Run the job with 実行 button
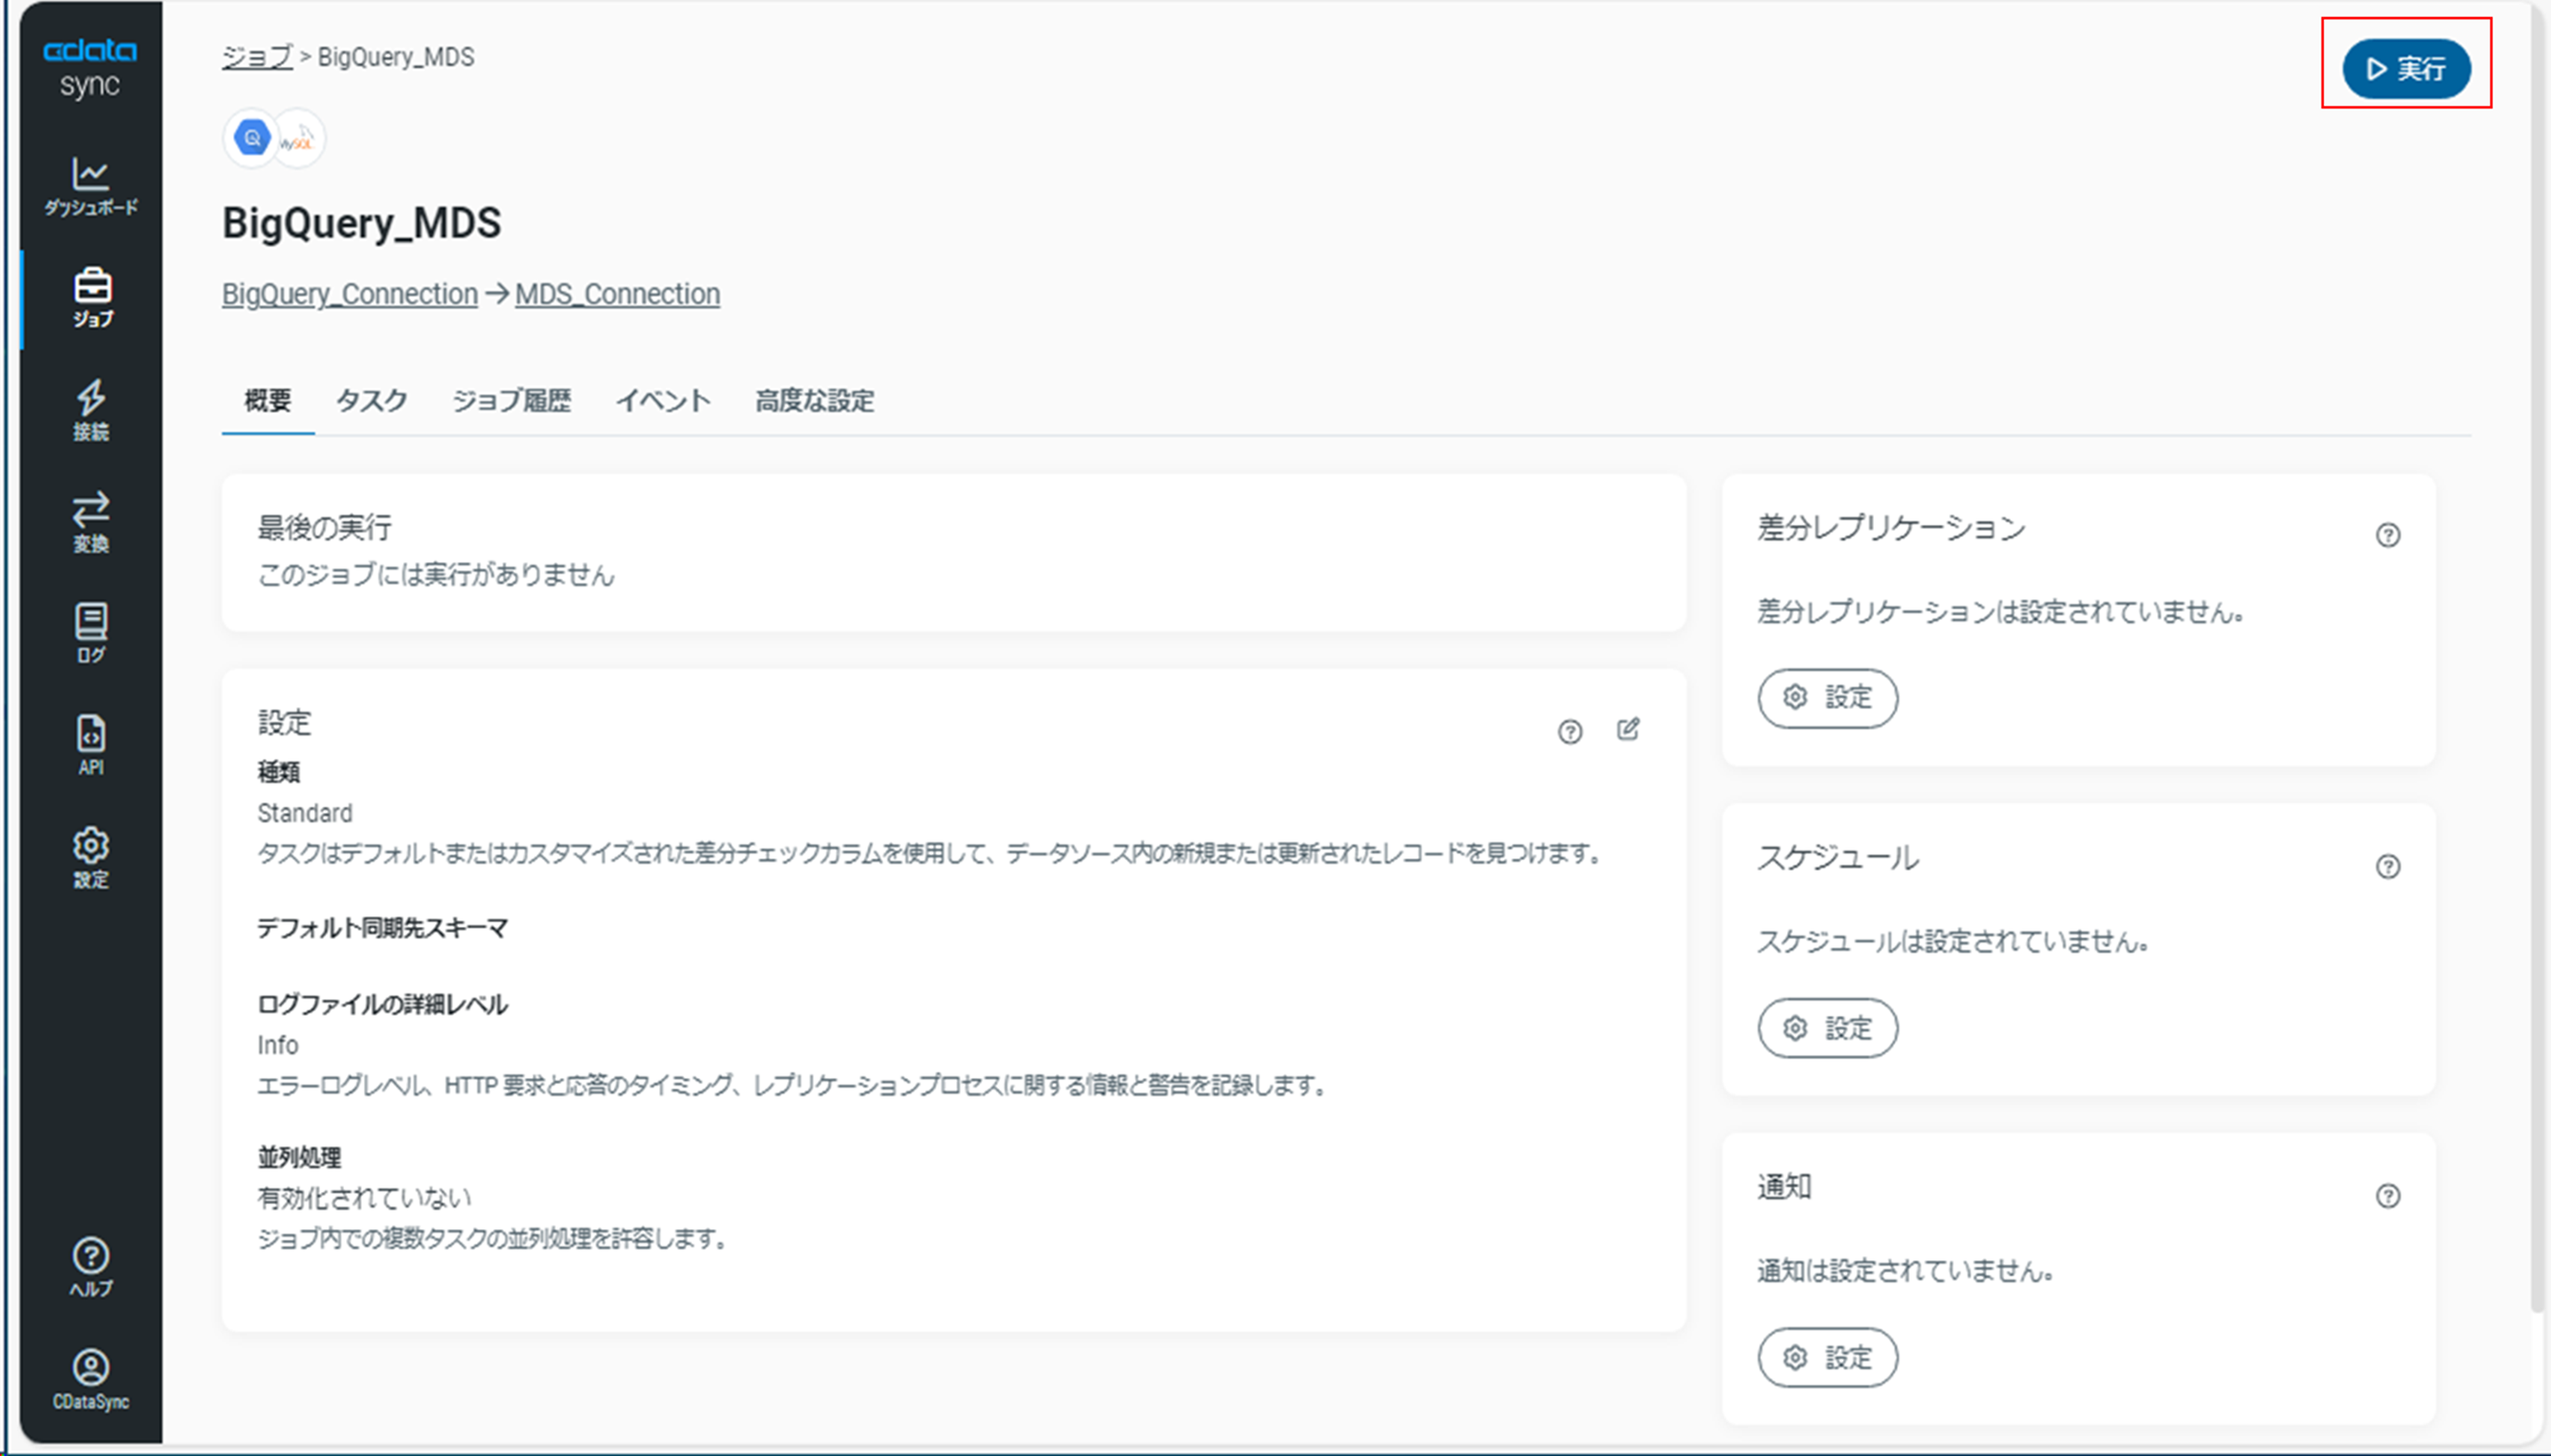 tap(2406, 69)
